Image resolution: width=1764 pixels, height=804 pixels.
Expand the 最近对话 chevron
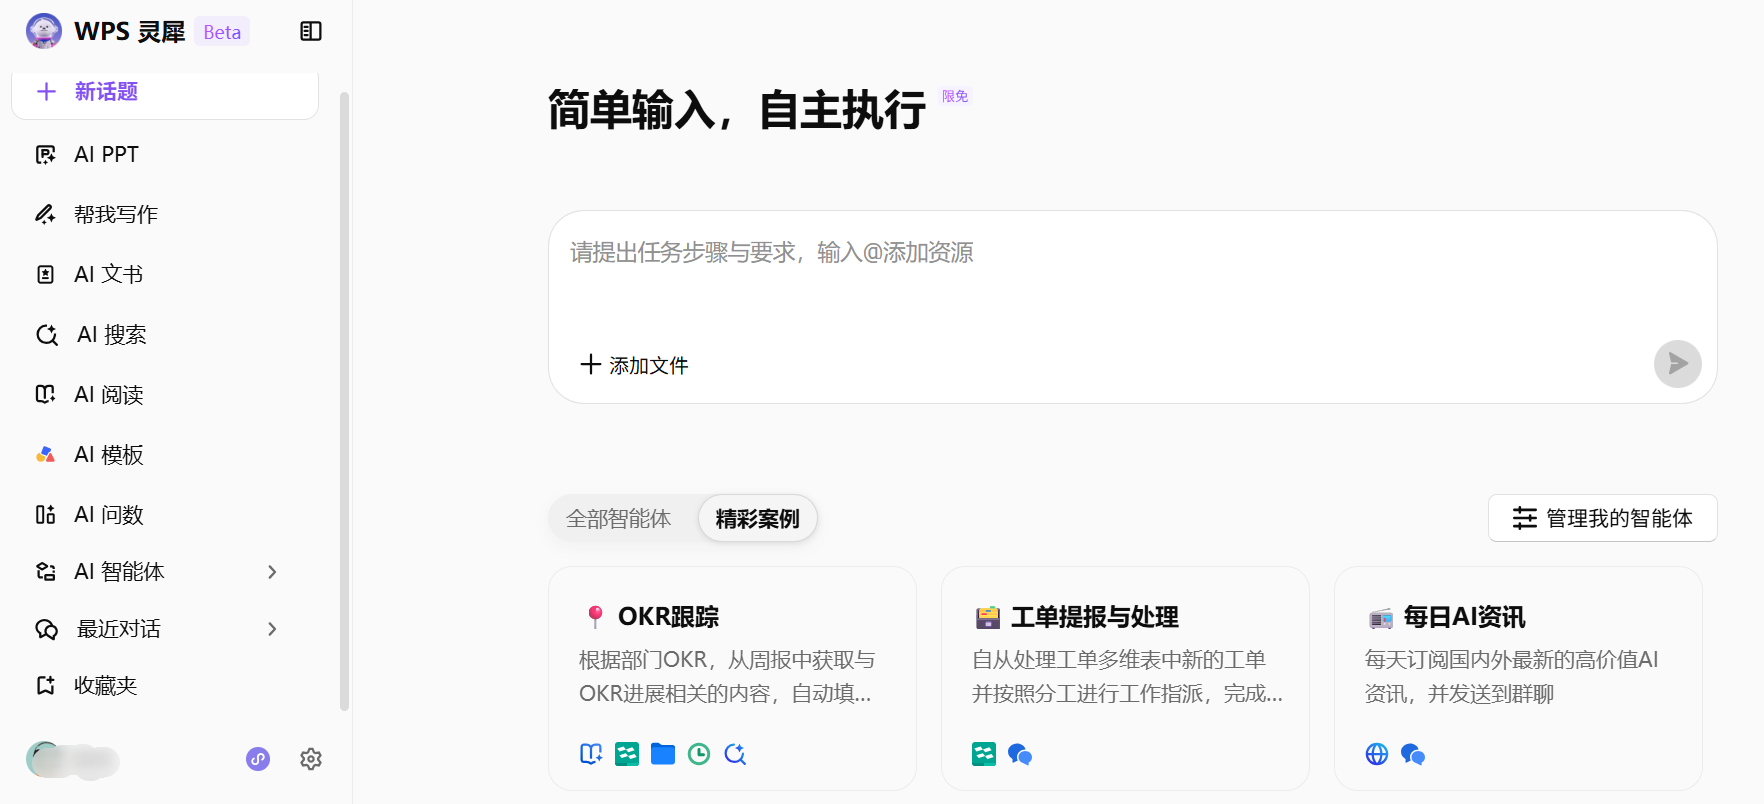[x=272, y=629]
